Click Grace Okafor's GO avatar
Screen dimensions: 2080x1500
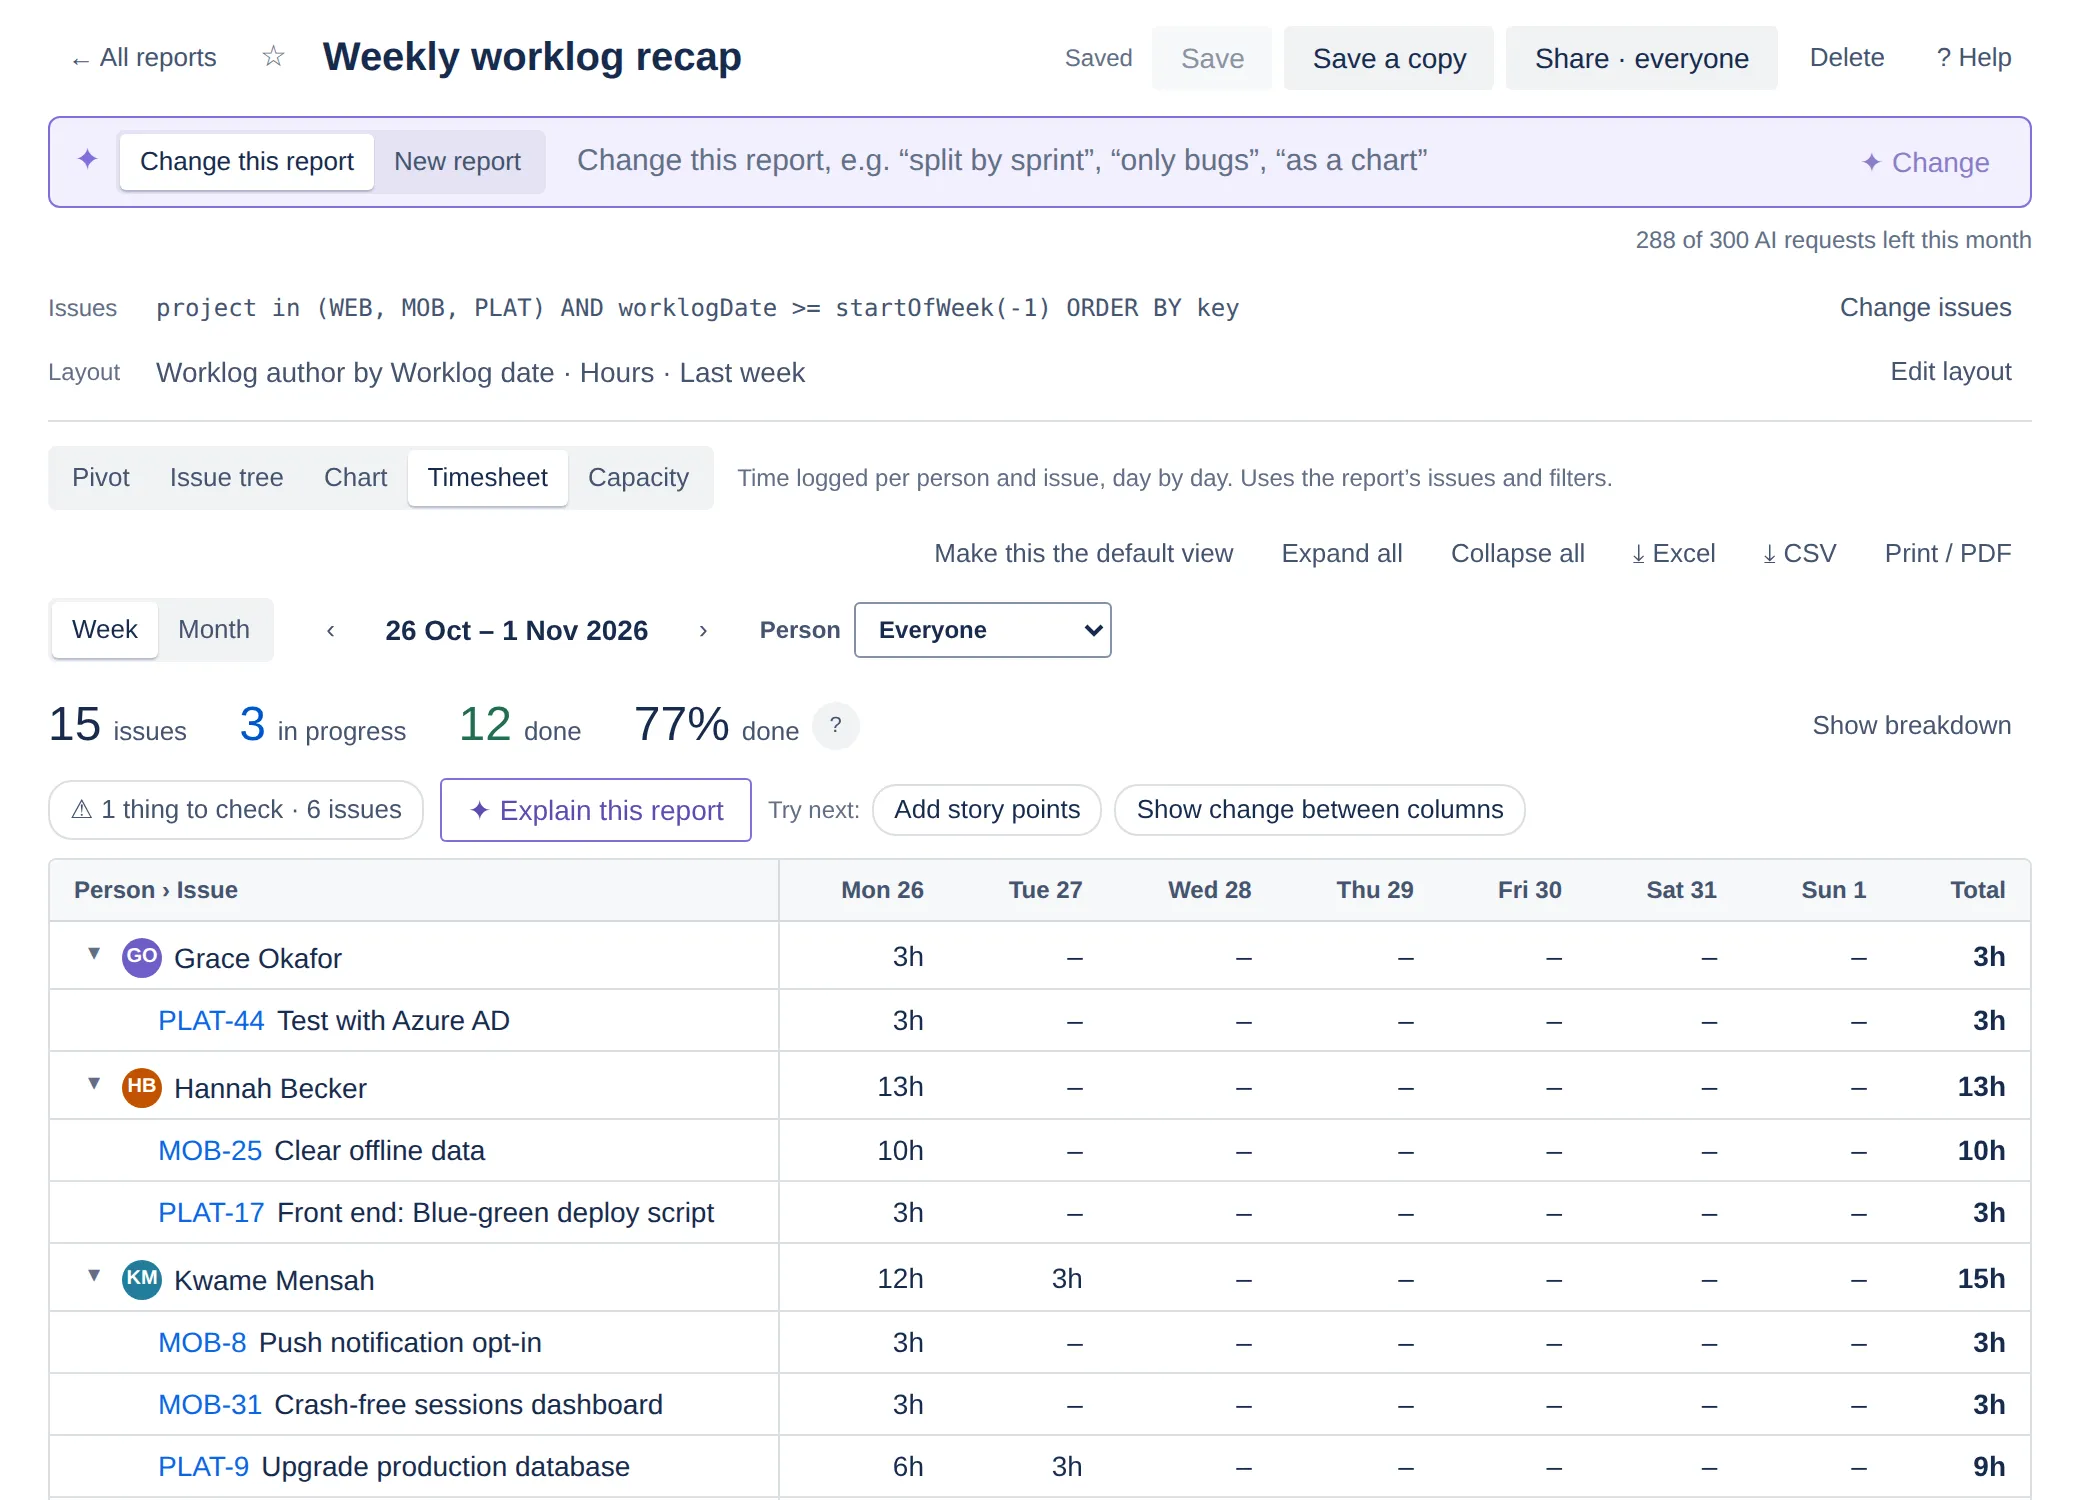point(141,957)
